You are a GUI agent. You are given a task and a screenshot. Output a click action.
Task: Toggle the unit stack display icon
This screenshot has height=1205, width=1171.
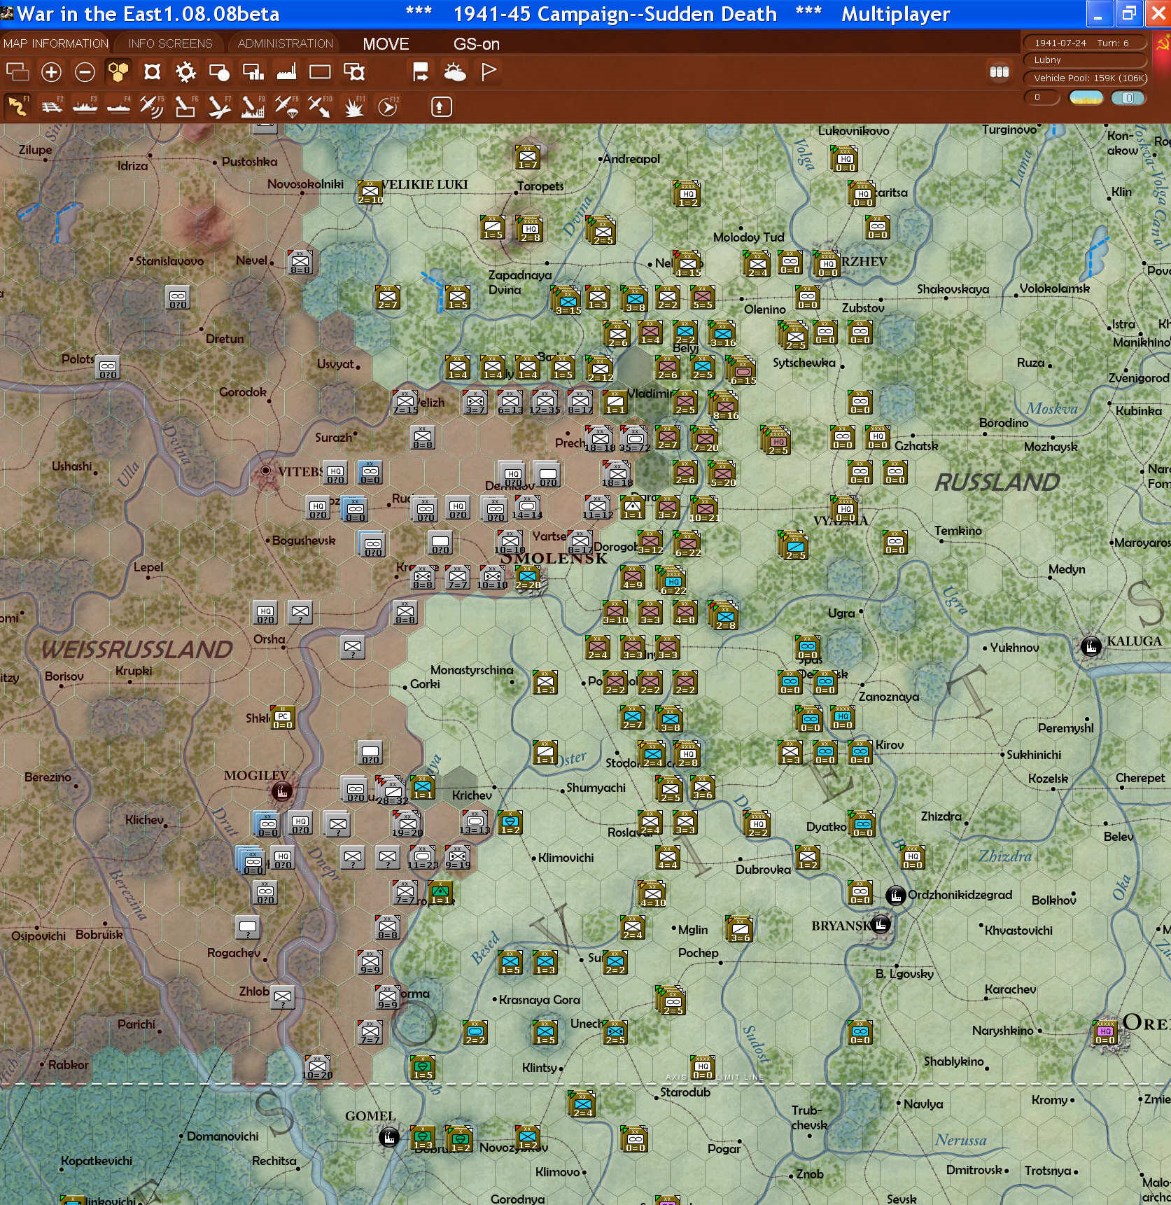17,72
